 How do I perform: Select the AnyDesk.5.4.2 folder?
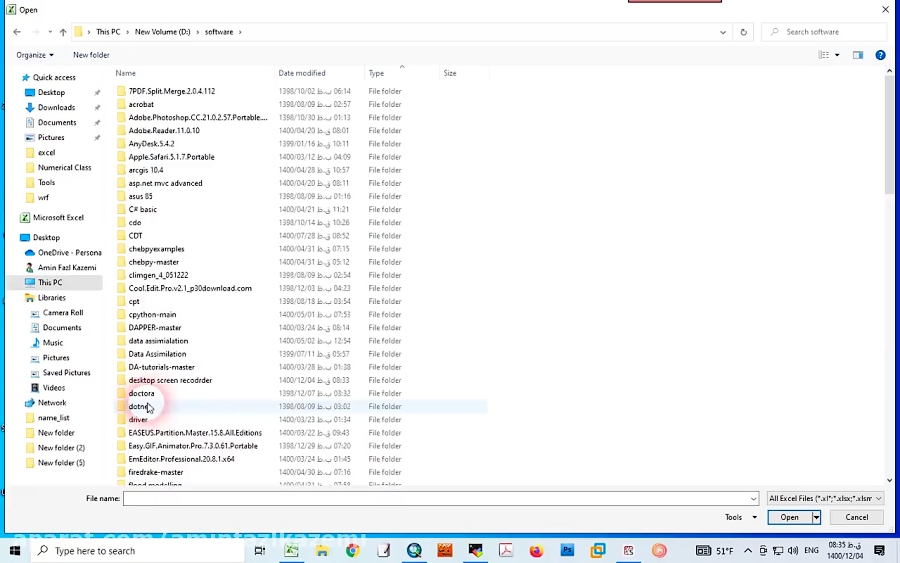[151, 144]
